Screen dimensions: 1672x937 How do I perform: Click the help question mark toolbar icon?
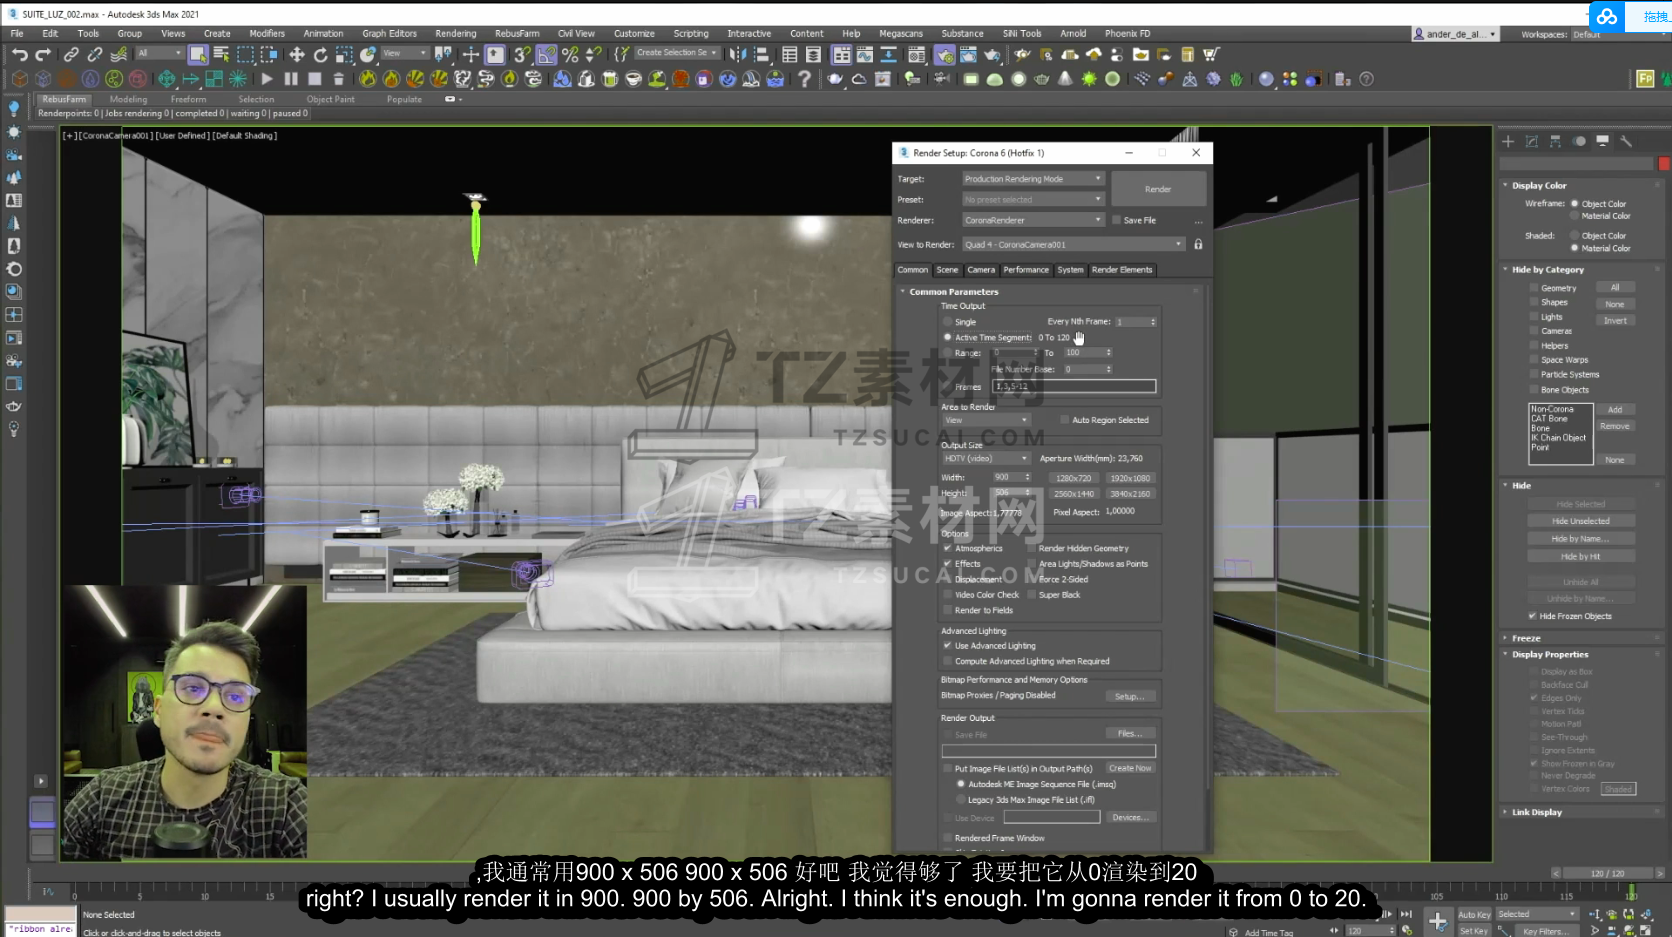804,79
